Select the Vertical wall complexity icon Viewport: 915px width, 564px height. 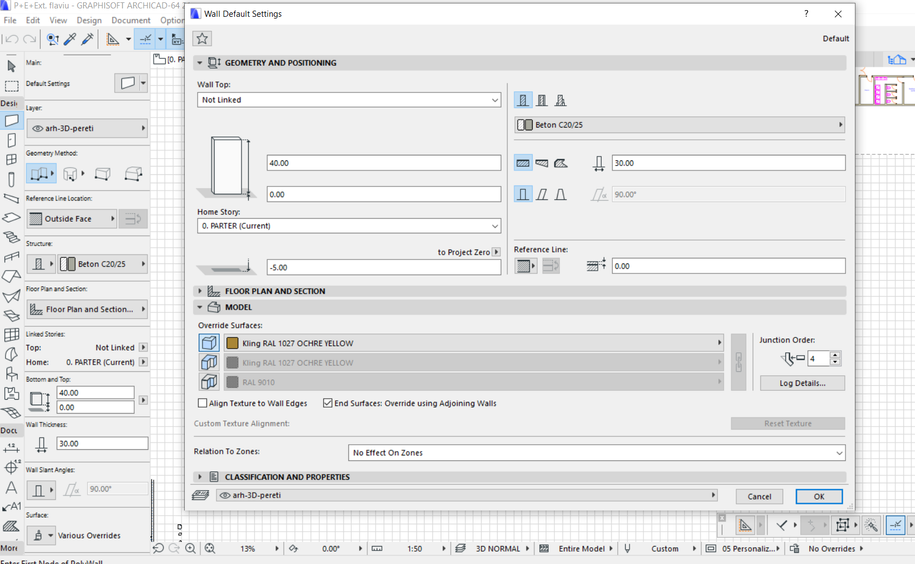[523, 194]
